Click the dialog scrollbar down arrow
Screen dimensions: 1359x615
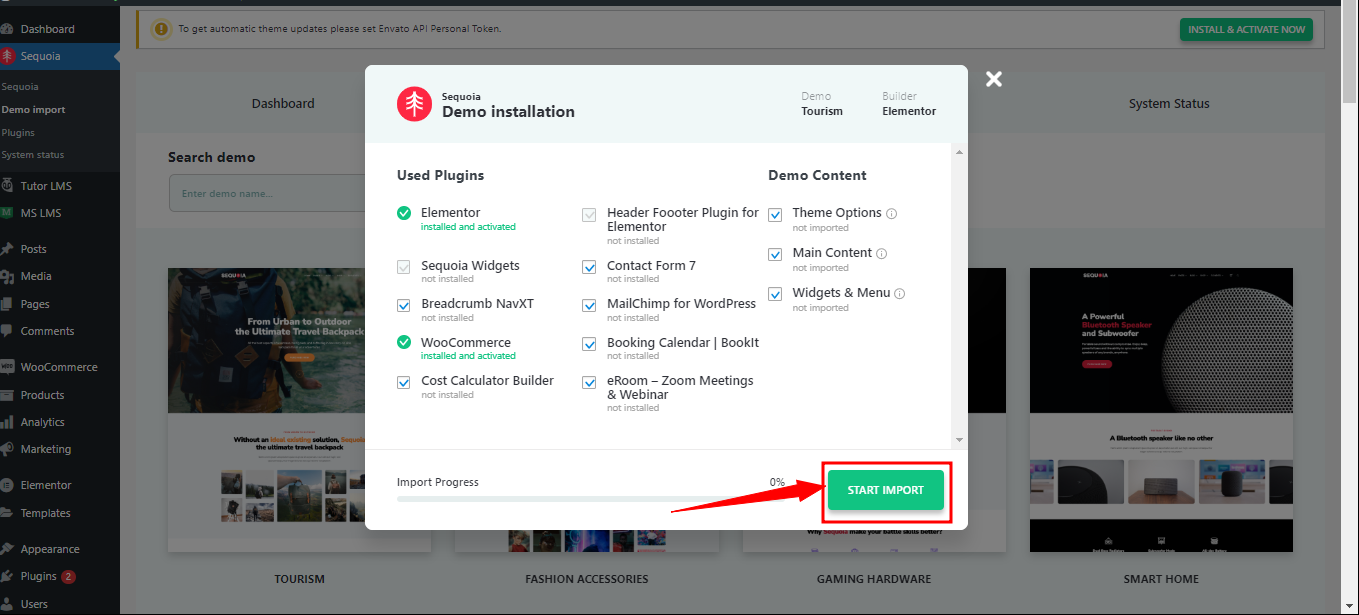(960, 440)
